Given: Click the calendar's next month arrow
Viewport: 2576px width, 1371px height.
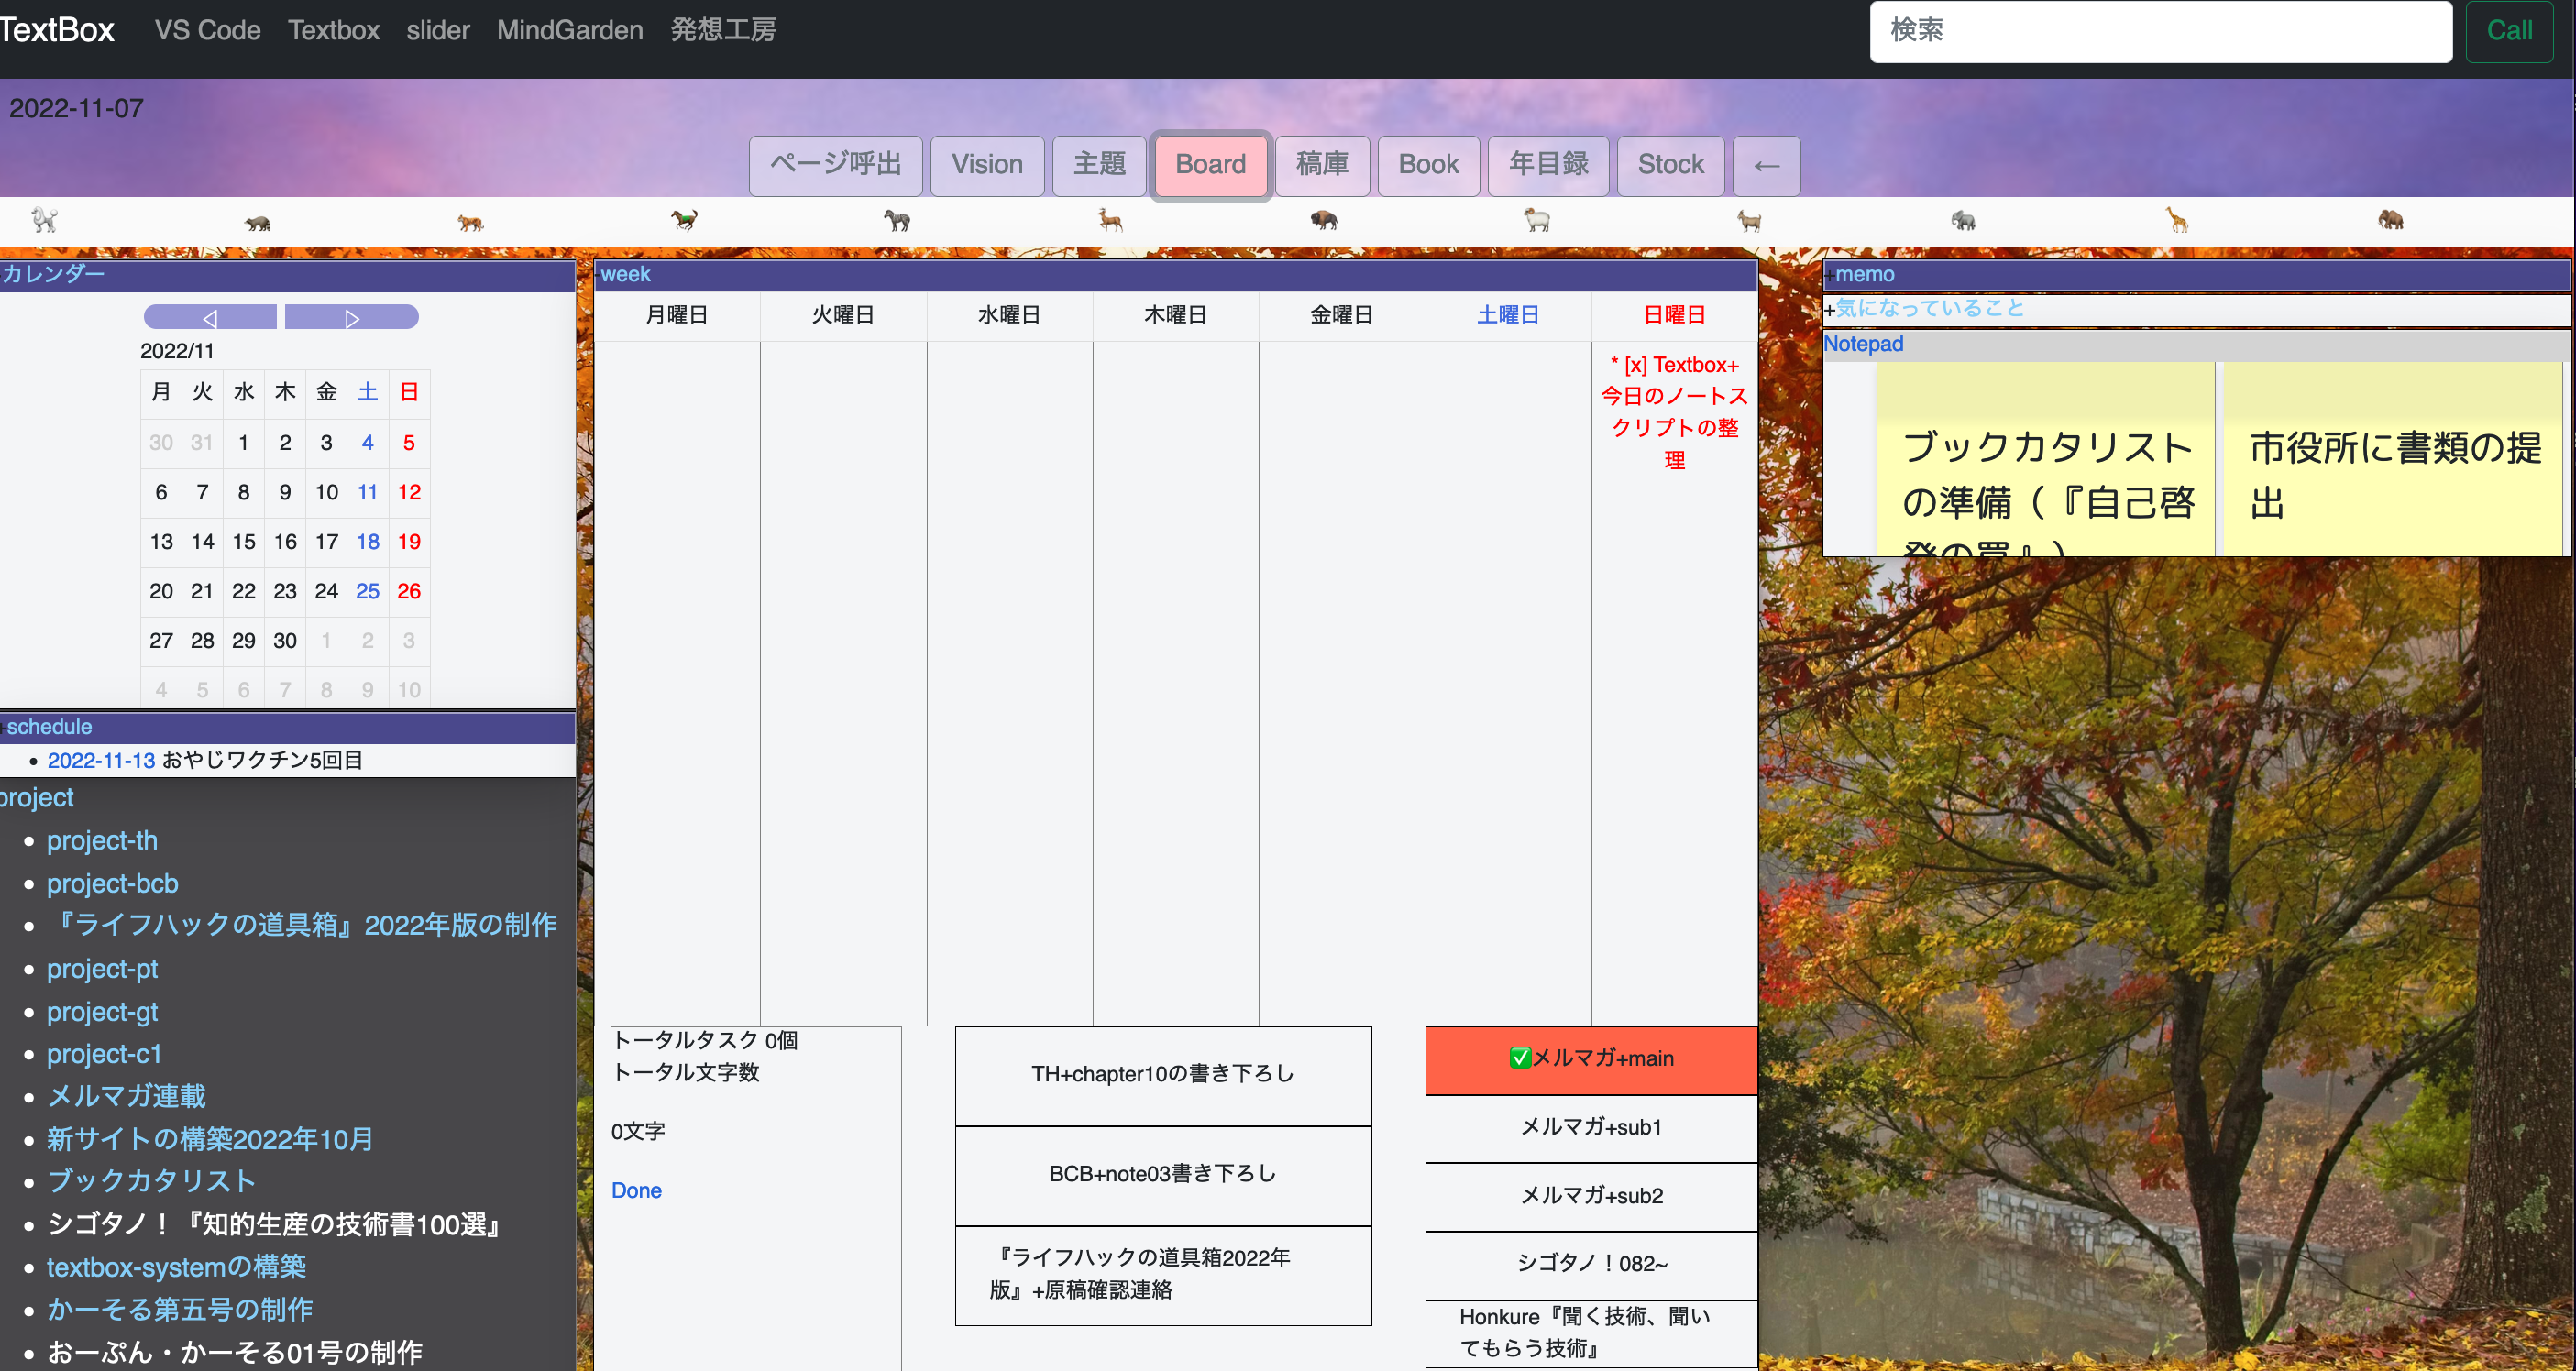Looking at the screenshot, I should [352, 316].
